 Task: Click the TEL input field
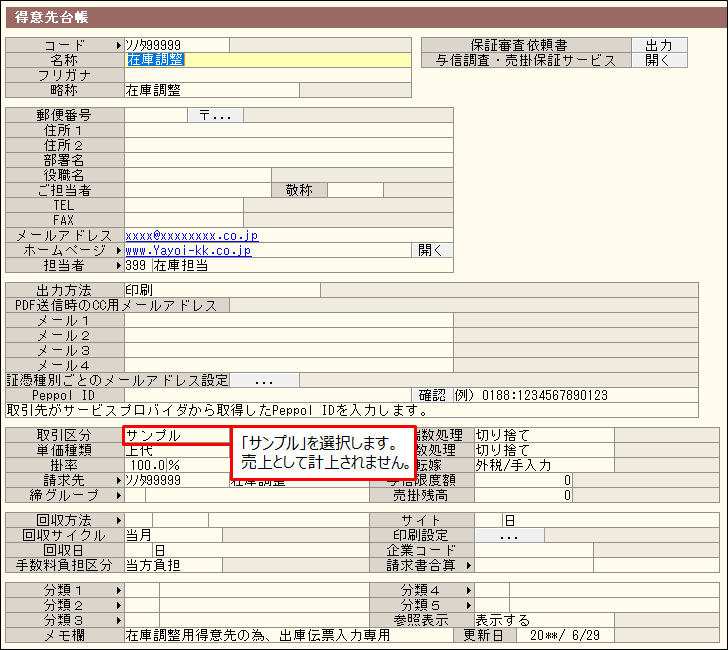click(184, 205)
